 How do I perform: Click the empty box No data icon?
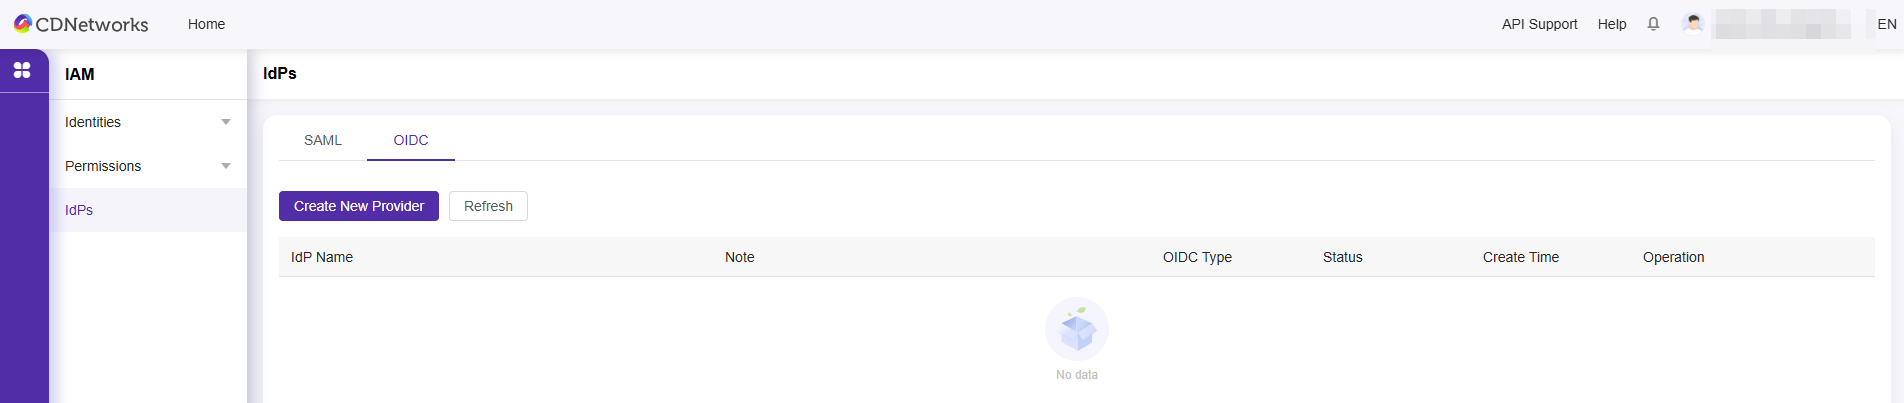coord(1076,330)
